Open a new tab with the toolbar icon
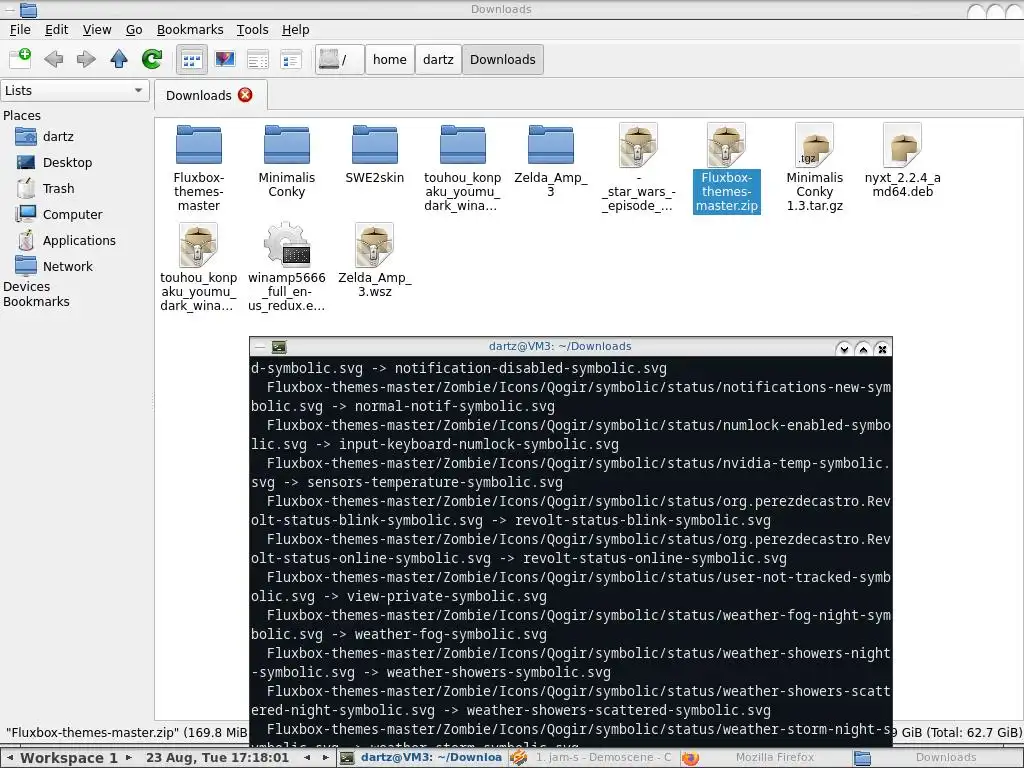The height and width of the screenshot is (768, 1024). (x=20, y=59)
